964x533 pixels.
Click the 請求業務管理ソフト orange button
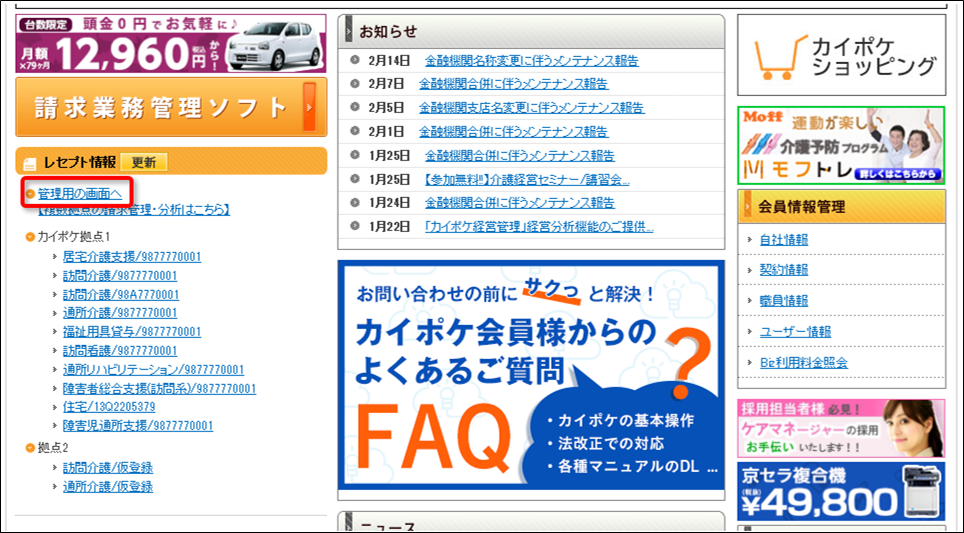[171, 108]
